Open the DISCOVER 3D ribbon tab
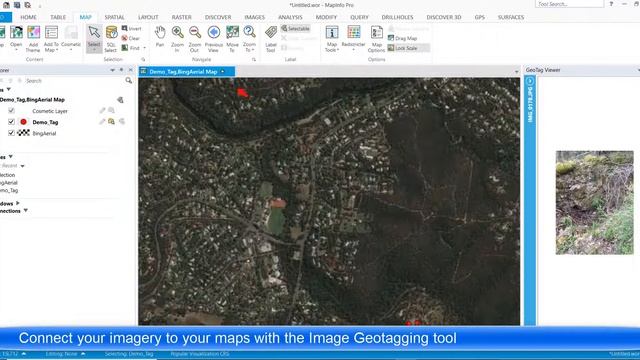The height and width of the screenshot is (360, 640). tap(444, 17)
